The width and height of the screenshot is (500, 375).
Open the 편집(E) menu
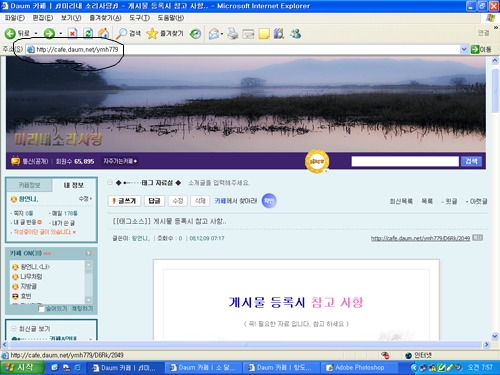pos(43,18)
